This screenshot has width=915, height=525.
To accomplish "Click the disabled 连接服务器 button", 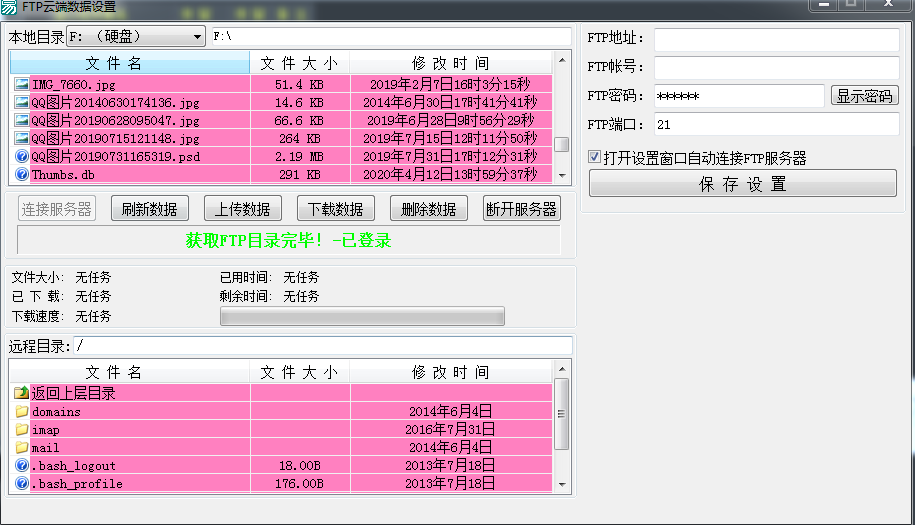I will click(57, 209).
